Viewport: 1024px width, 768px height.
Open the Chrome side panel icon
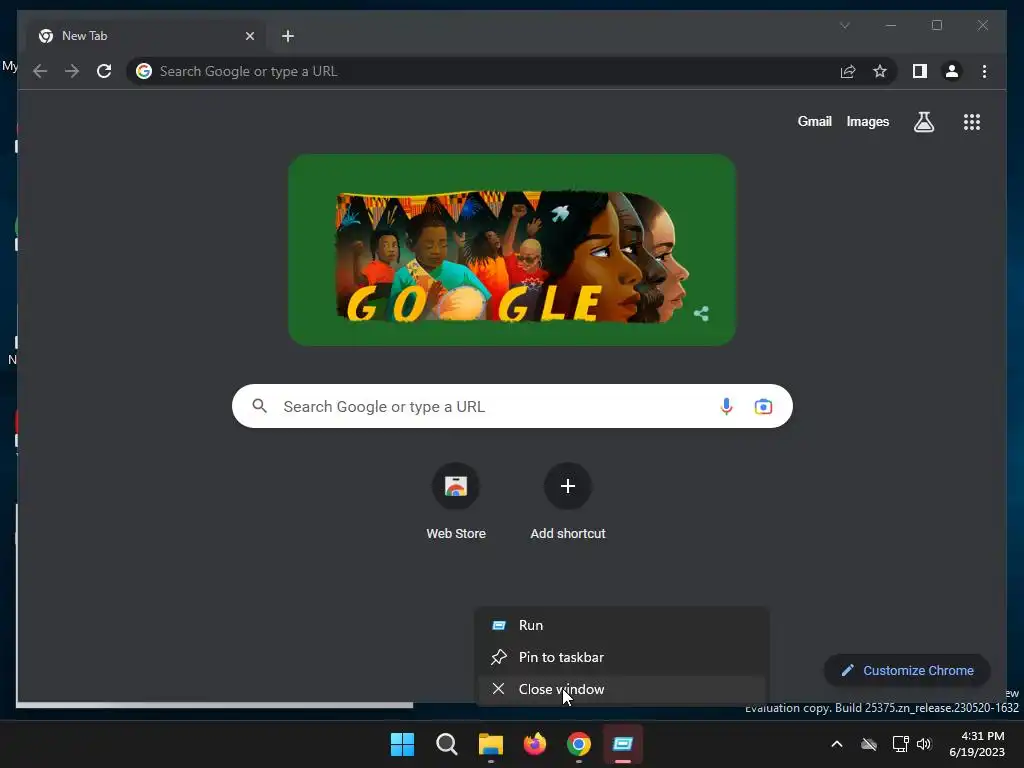coord(920,71)
